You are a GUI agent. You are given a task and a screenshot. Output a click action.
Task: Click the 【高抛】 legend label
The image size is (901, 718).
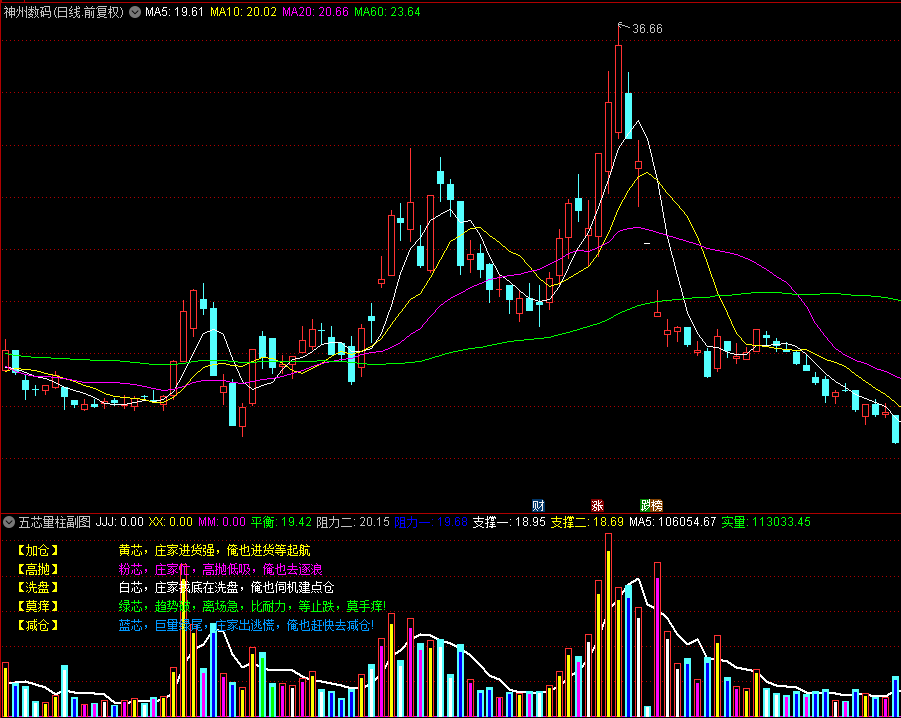click(x=37, y=569)
